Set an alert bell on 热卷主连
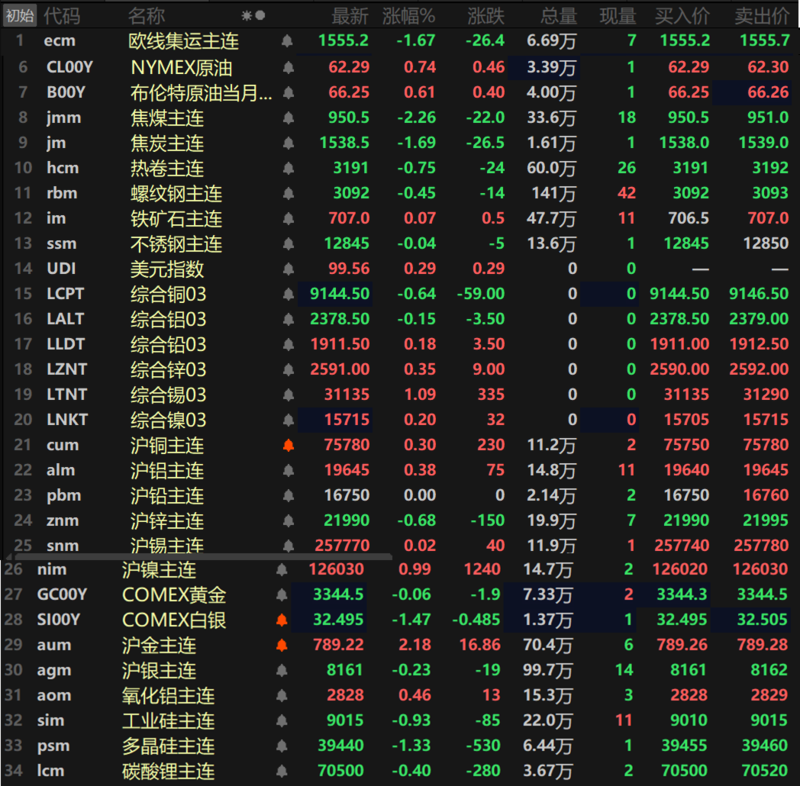 [x=288, y=168]
